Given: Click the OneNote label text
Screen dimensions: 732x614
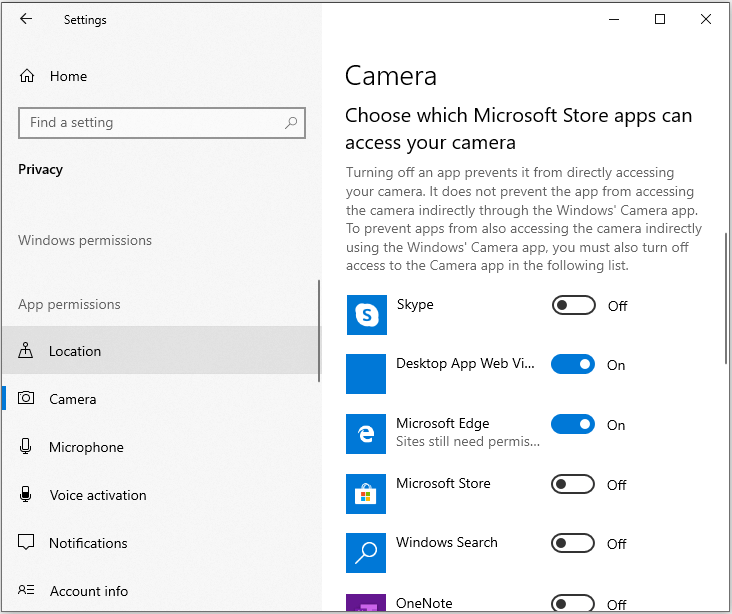Looking at the screenshot, I should [x=424, y=603].
